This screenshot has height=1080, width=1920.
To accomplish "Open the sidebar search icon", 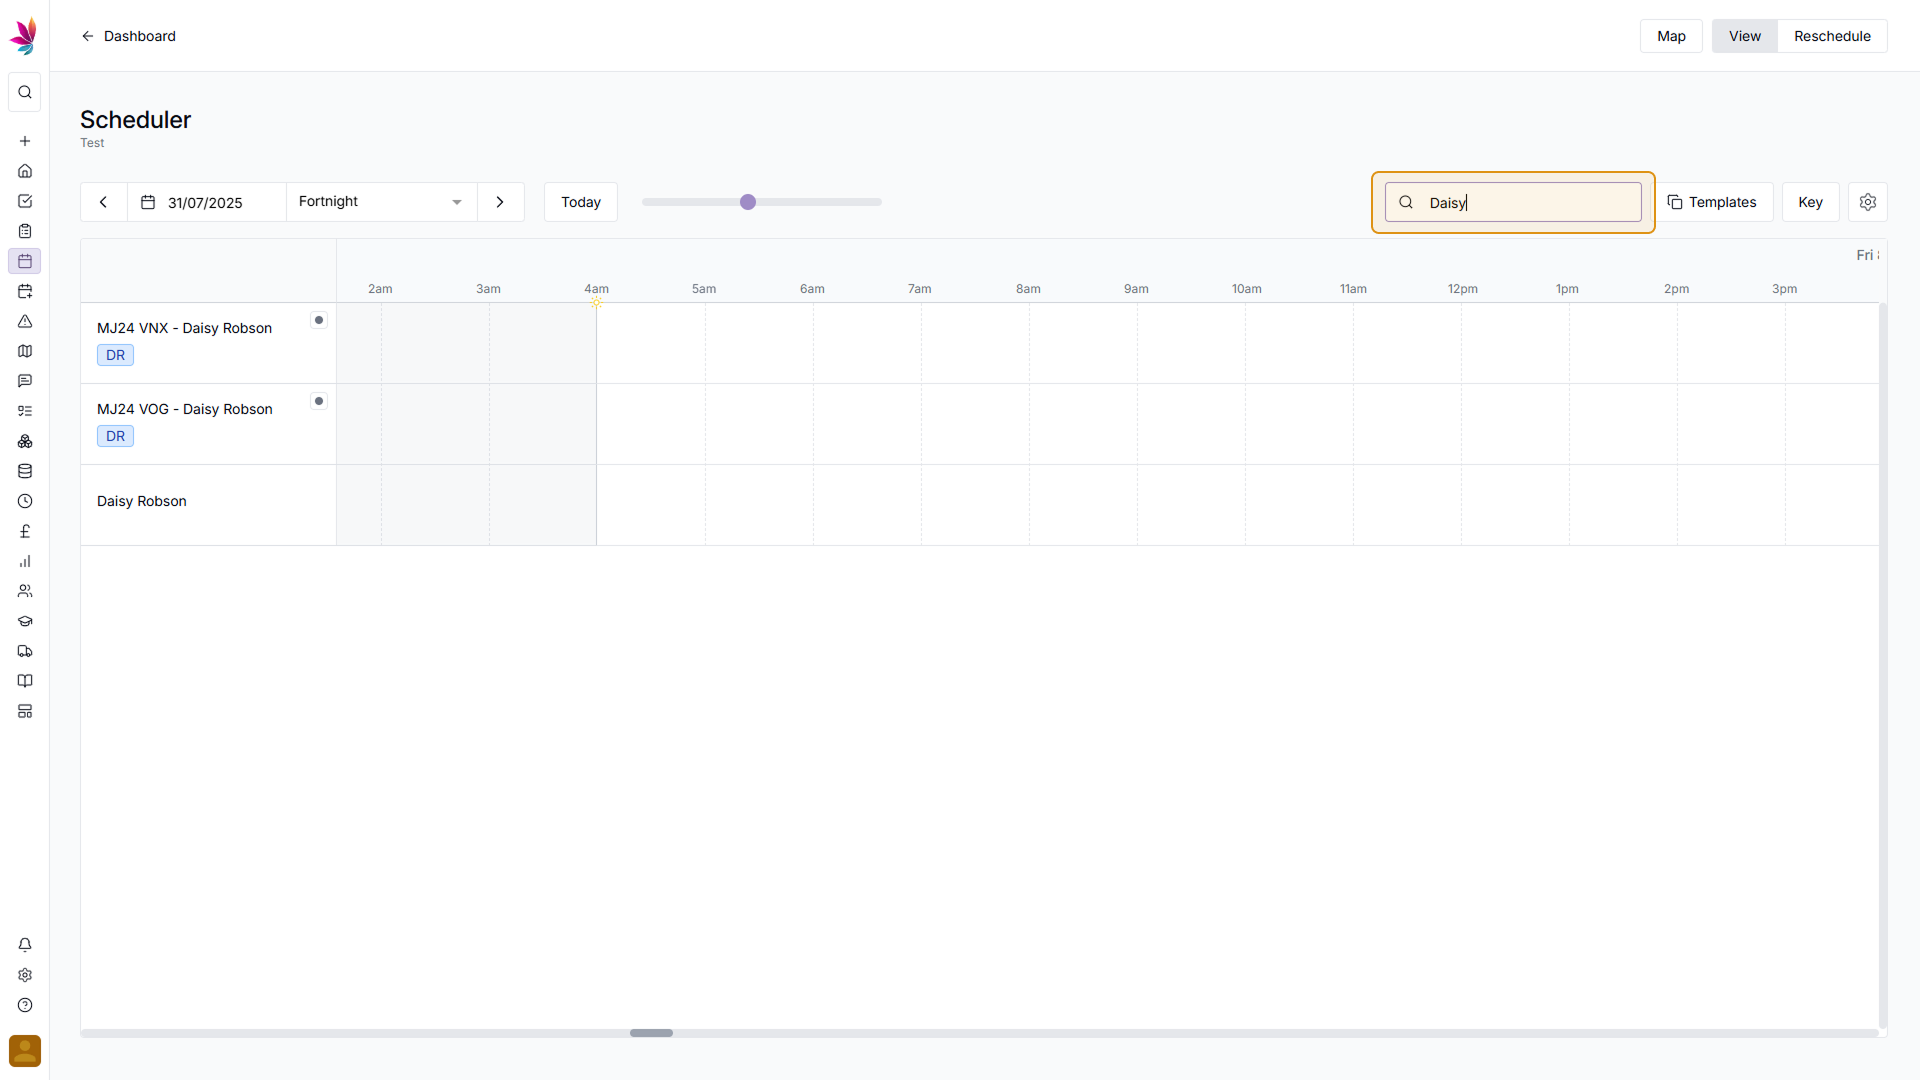I will click(25, 92).
